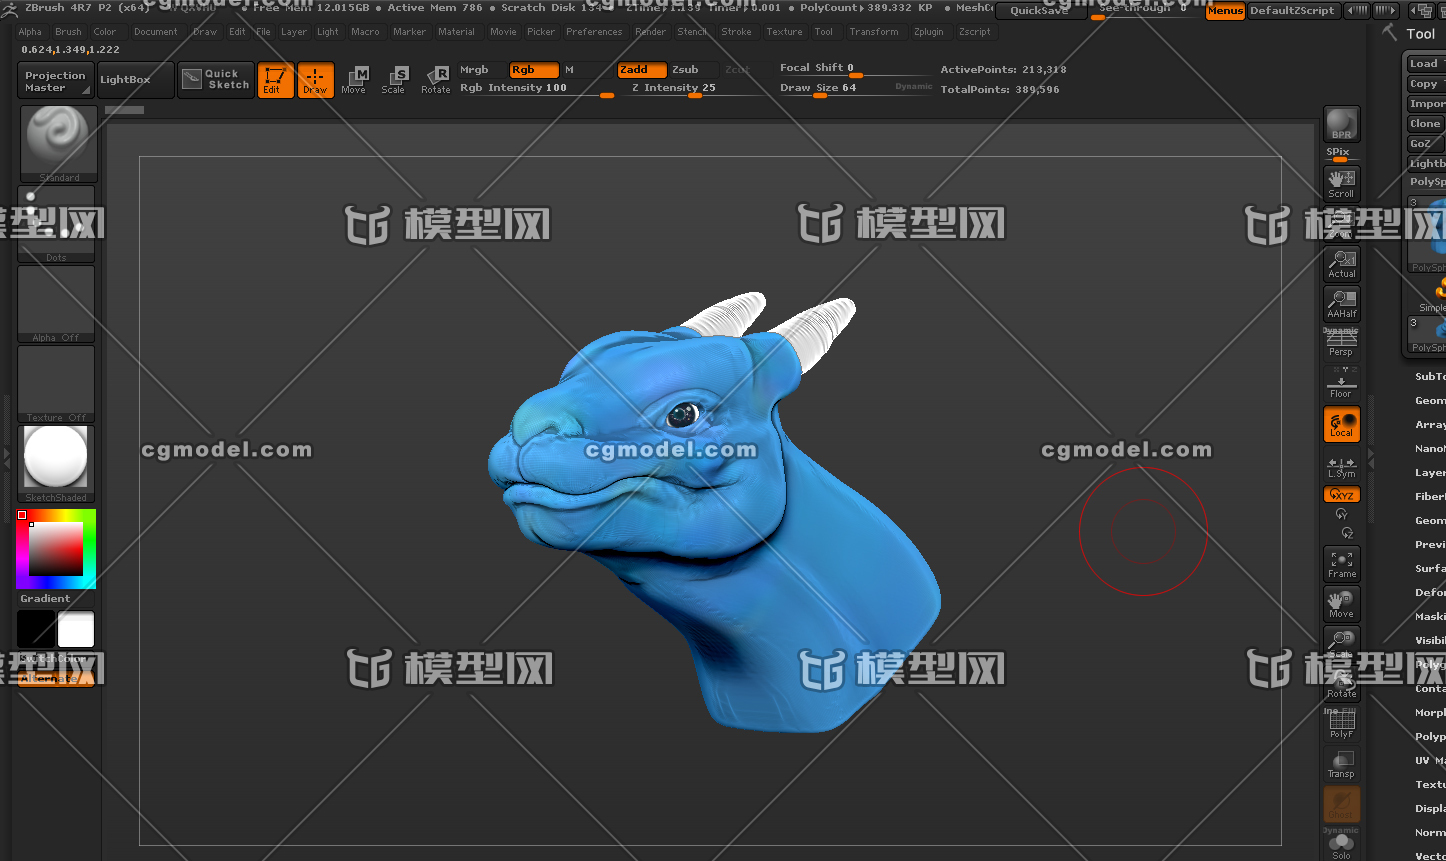Open the Zplugin menu
Viewport: 1446px width, 861px height.
coord(929,31)
